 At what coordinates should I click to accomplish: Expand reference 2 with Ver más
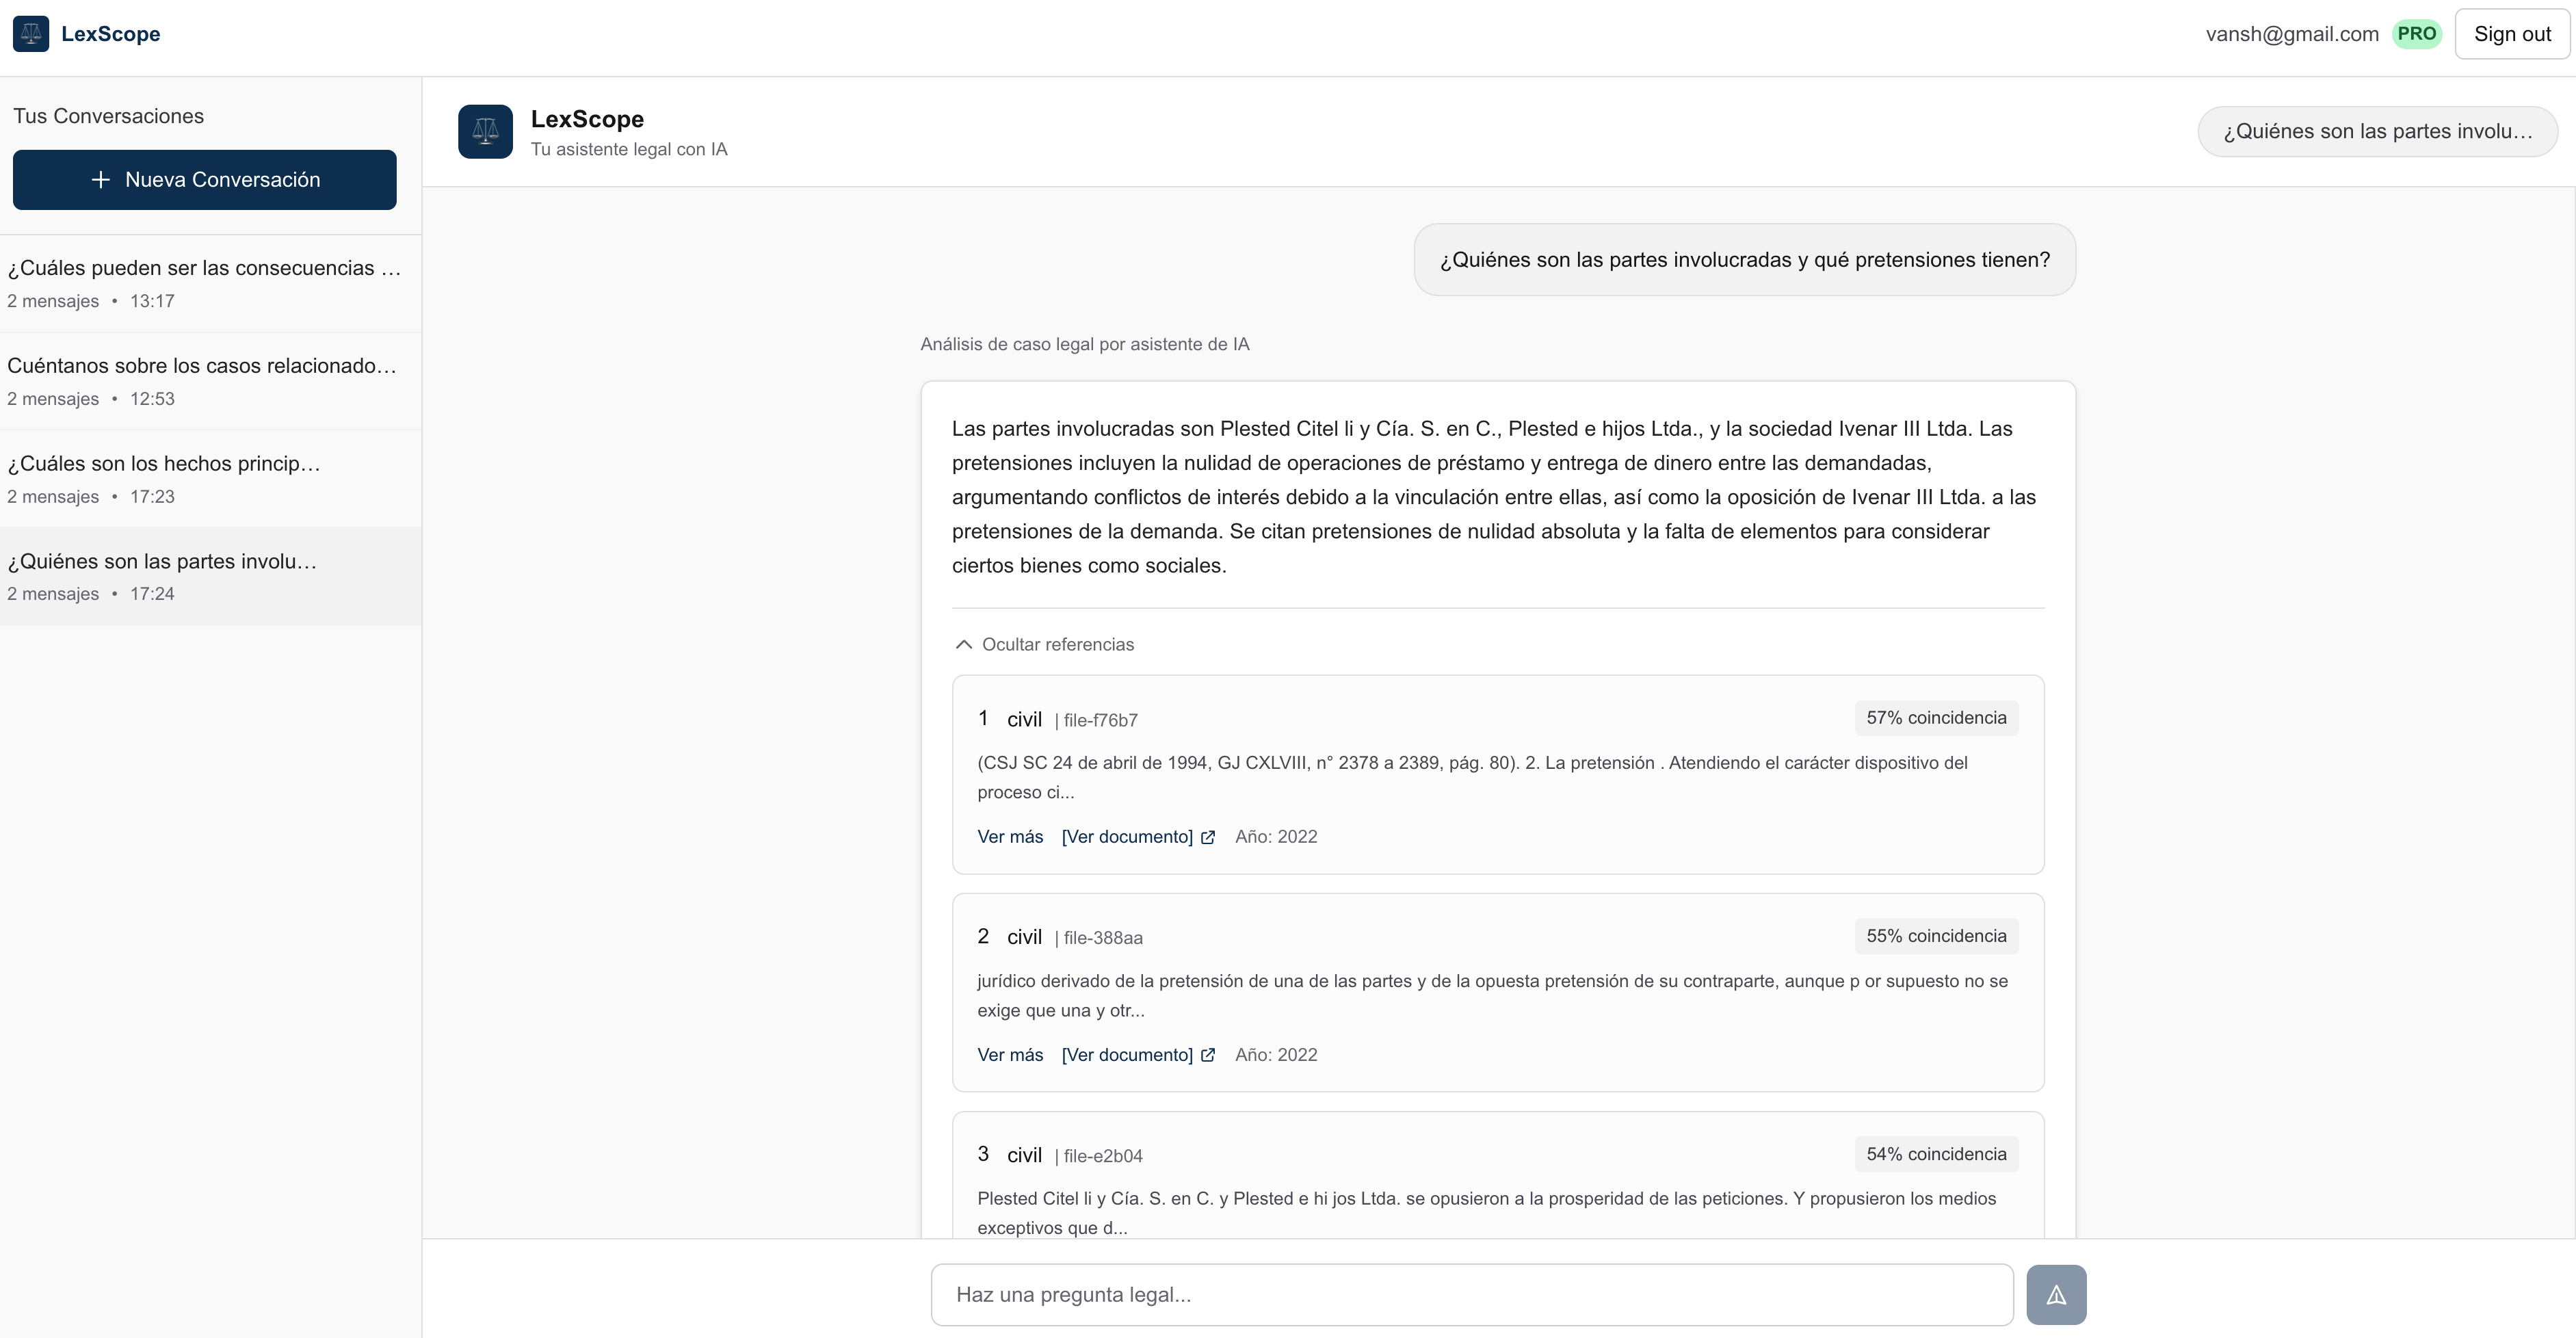(1010, 1055)
